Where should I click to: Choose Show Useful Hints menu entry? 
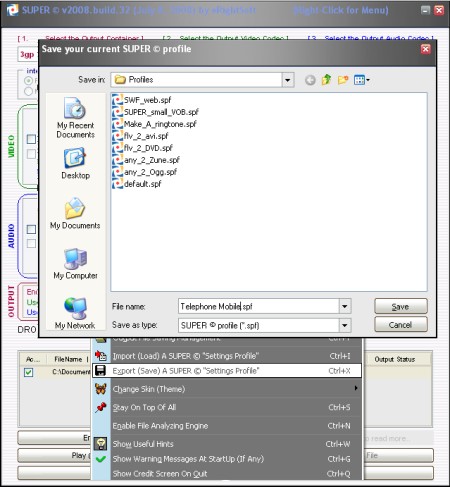(227, 444)
